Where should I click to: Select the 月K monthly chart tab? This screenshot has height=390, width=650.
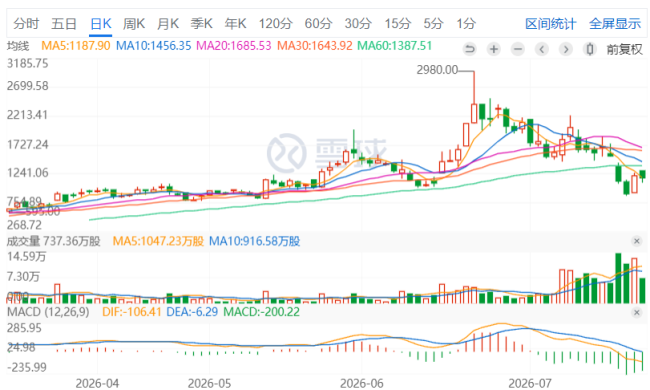tap(168, 24)
